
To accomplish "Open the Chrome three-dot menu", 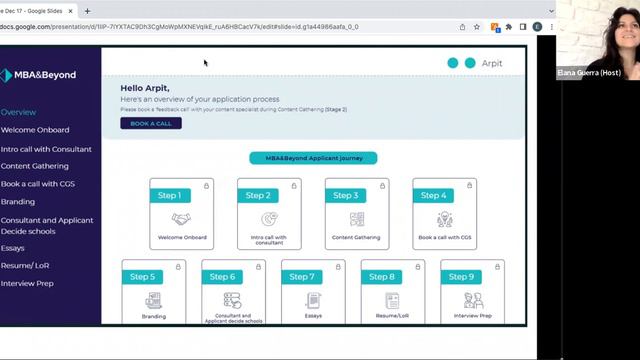I will click(551, 27).
